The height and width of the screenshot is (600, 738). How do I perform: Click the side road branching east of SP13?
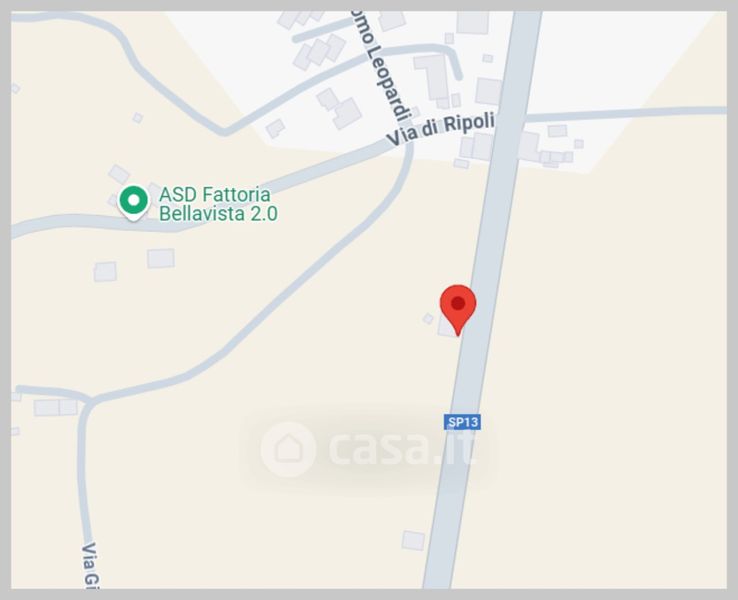[x=625, y=113]
